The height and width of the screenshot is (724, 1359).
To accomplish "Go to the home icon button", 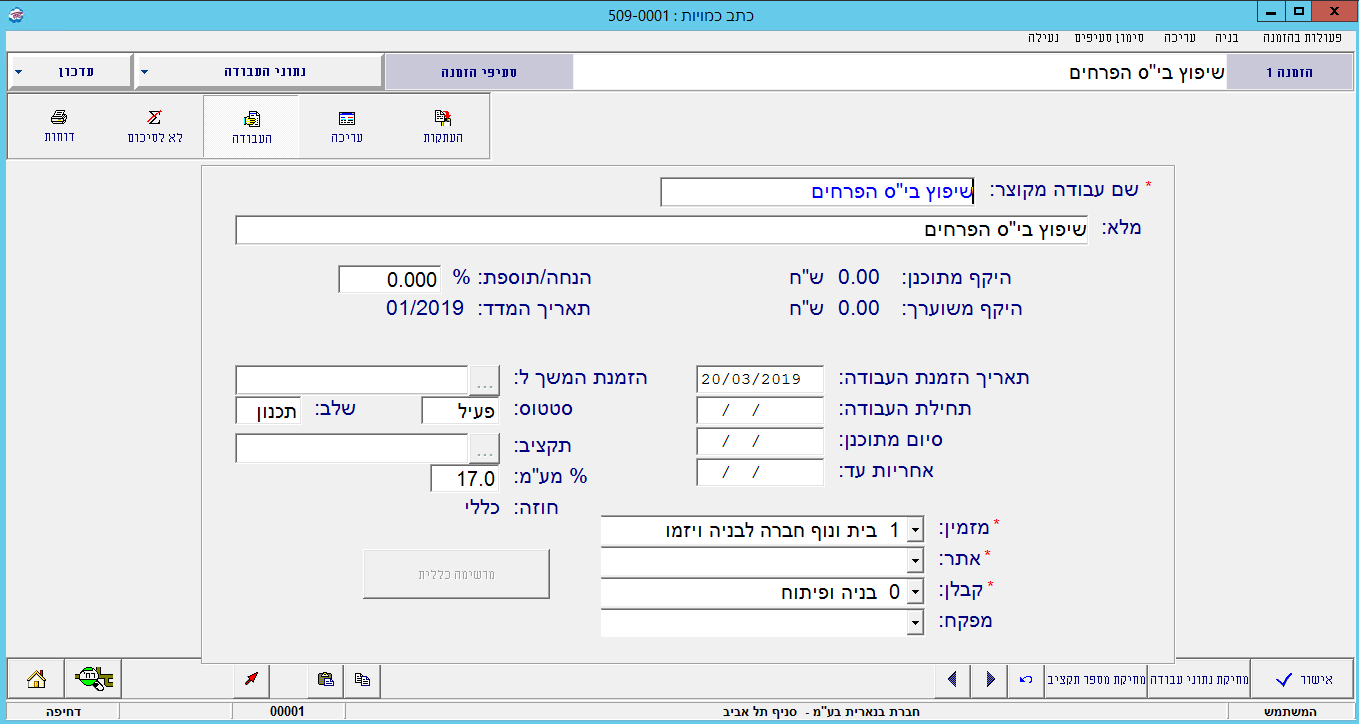I will [36, 679].
